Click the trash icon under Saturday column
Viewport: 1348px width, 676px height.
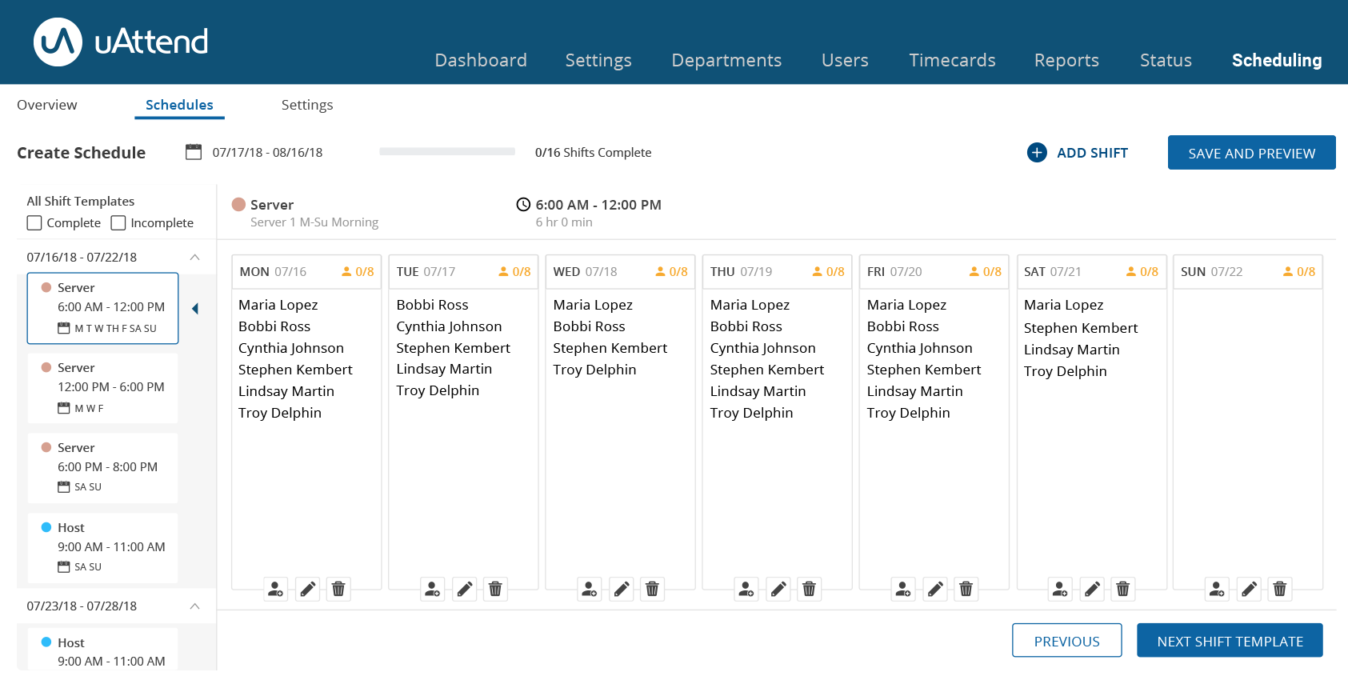click(1123, 589)
